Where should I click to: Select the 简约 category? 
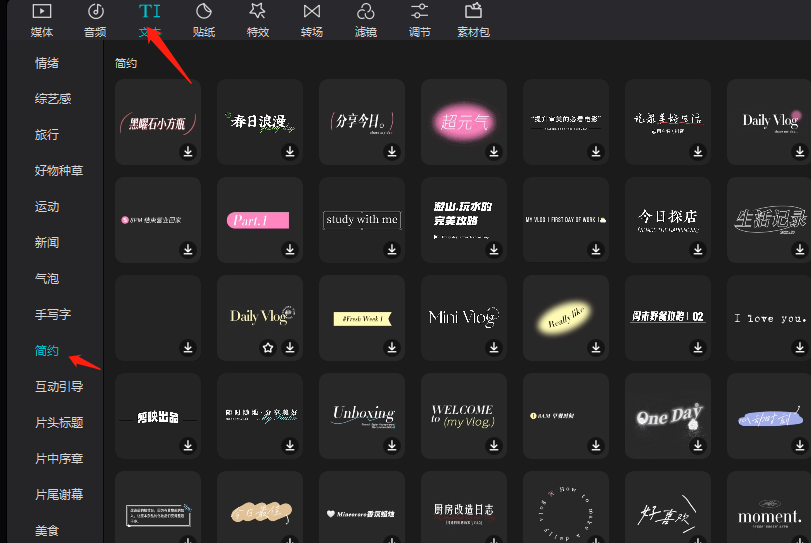pyautogui.click(x=47, y=351)
